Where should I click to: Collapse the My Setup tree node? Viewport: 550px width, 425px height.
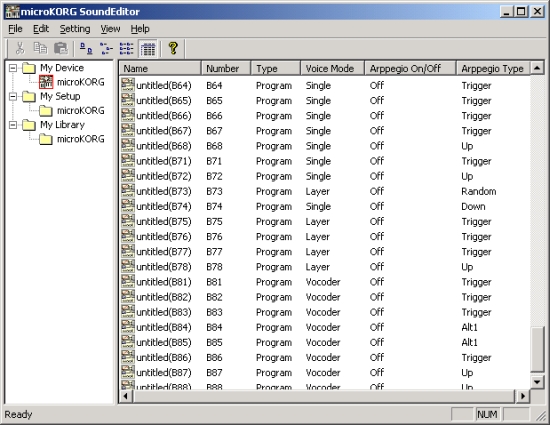tap(13, 96)
